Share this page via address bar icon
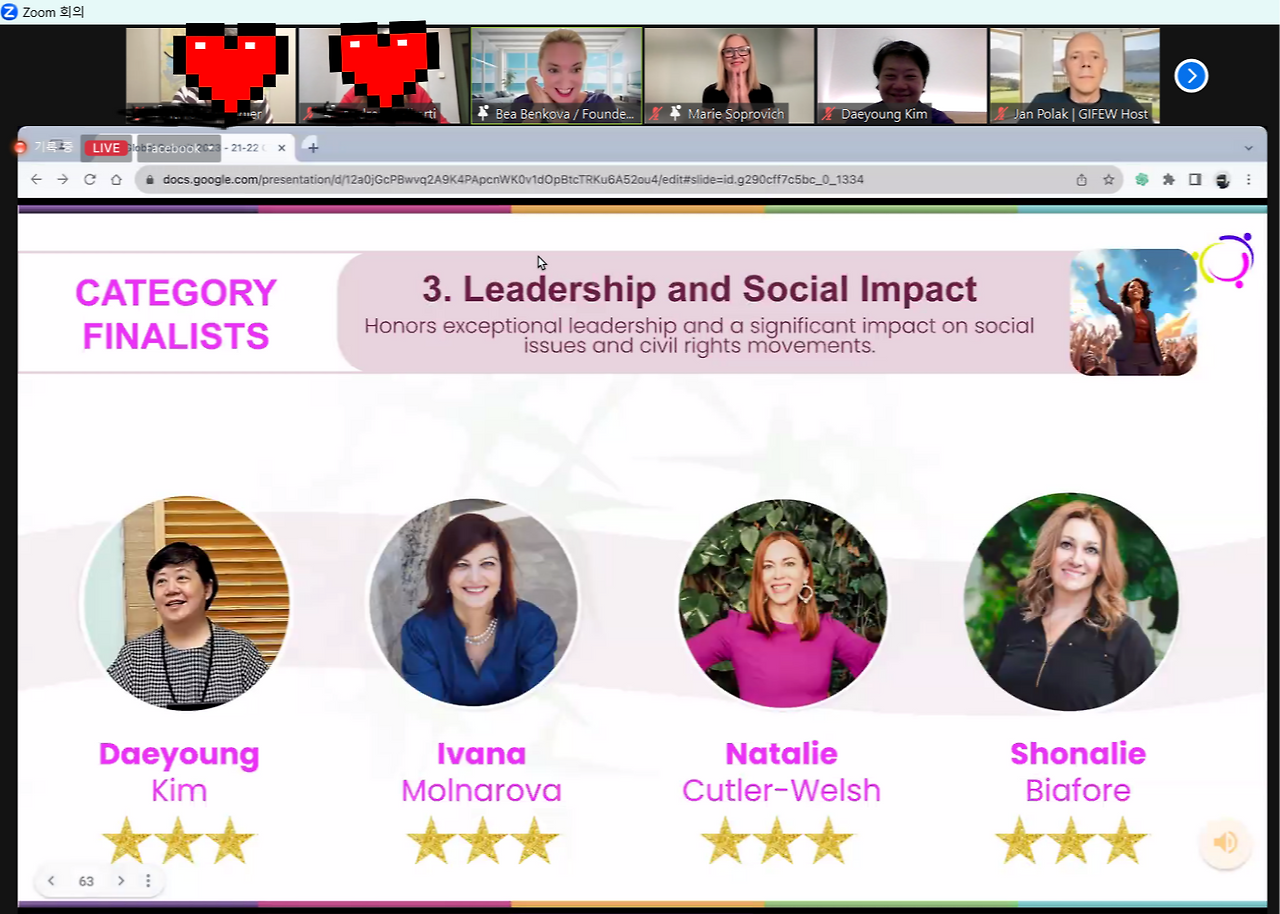The height and width of the screenshot is (914, 1280). point(1081,180)
